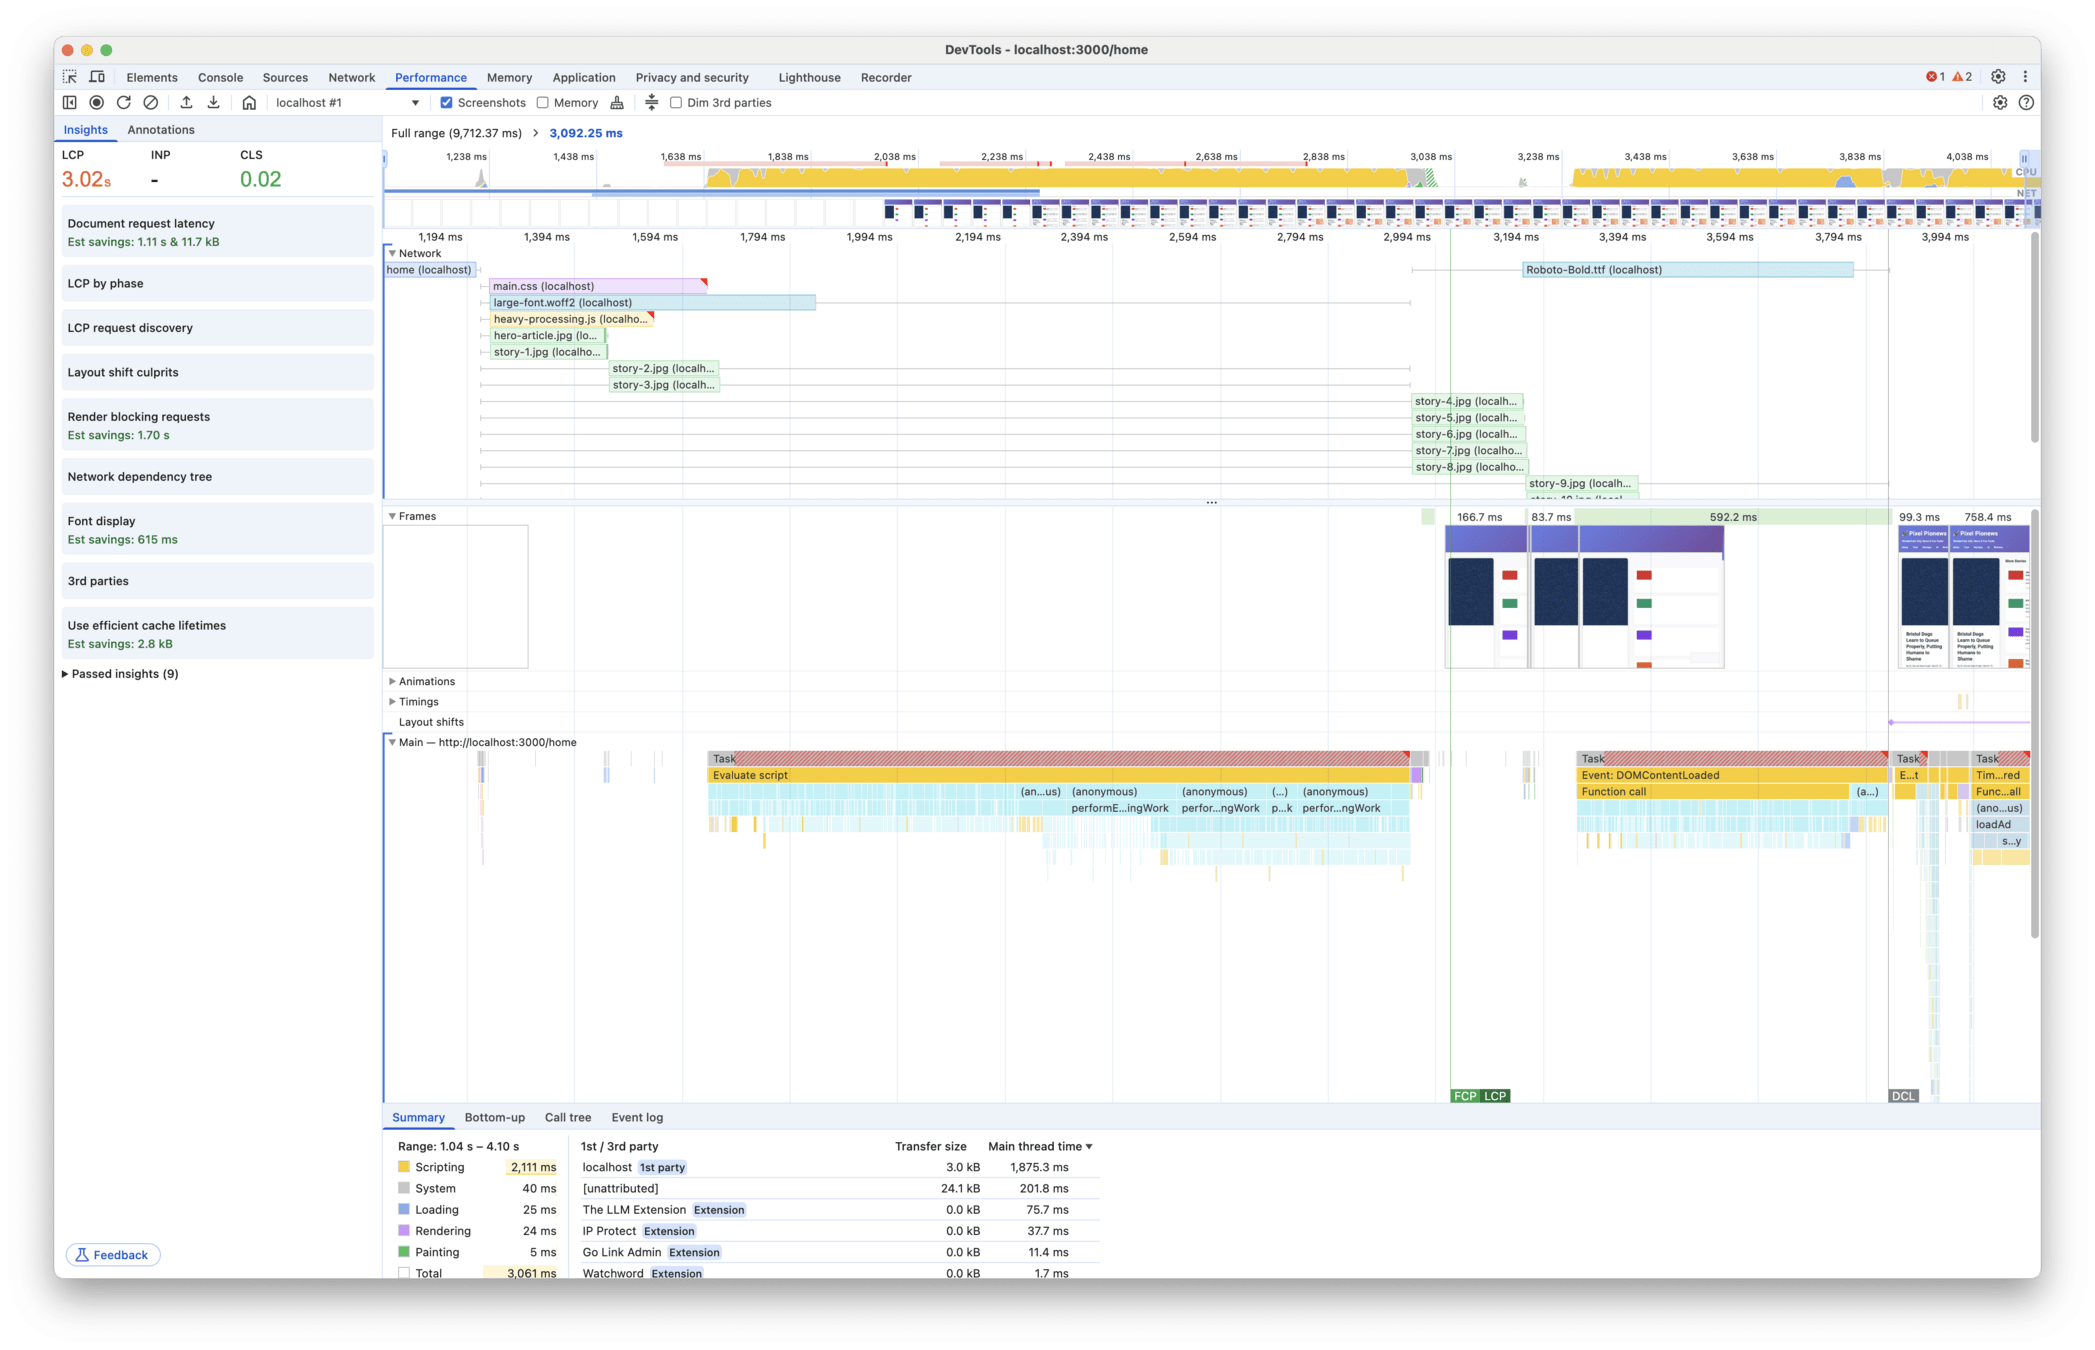Viewport: 2095px width, 1350px height.
Task: Download the current trace profile
Action: (213, 103)
